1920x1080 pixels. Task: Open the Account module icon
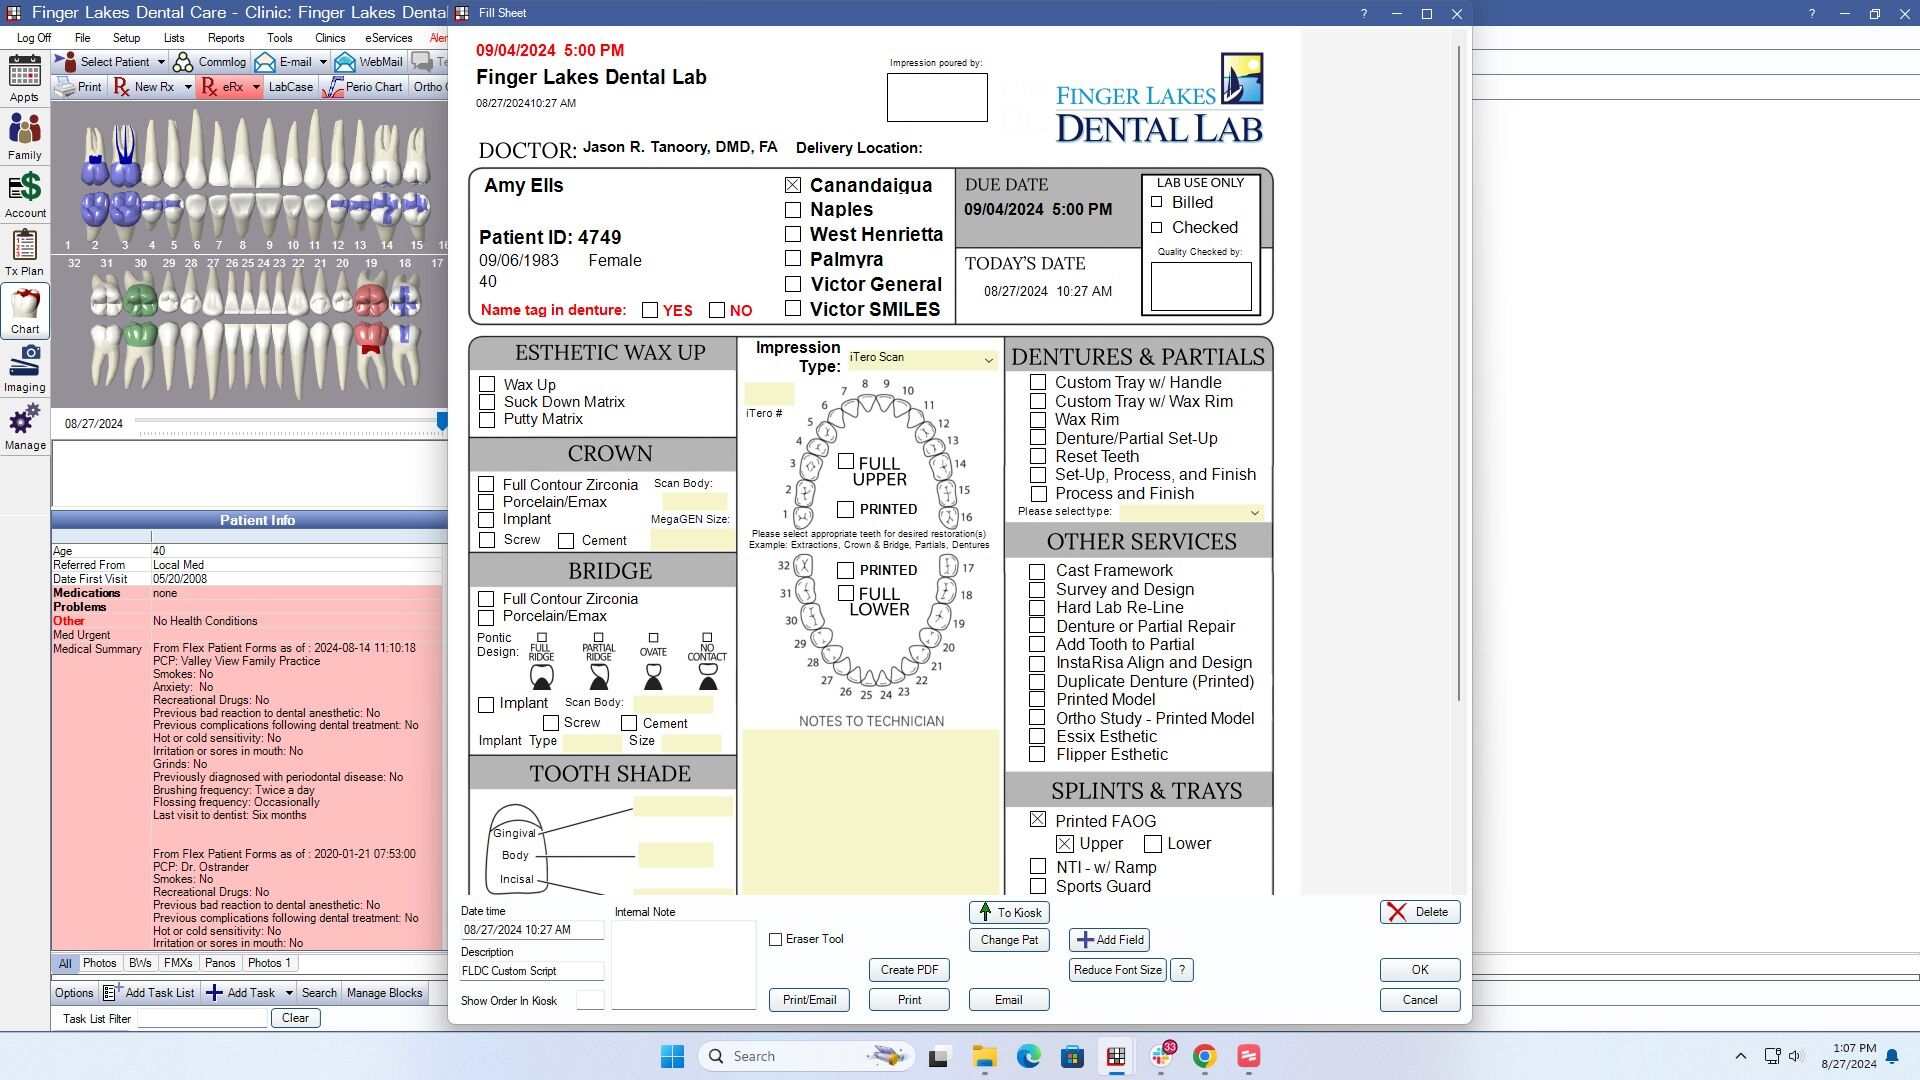coord(25,195)
